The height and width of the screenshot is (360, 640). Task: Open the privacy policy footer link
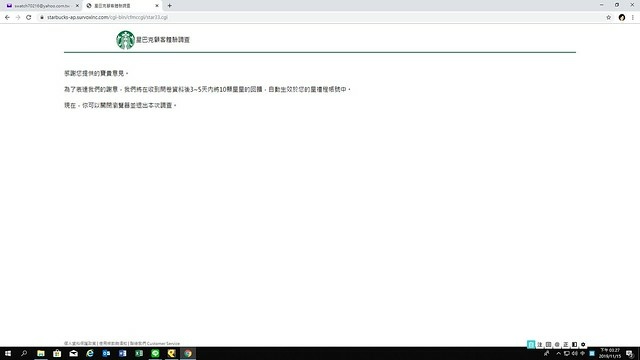80,344
